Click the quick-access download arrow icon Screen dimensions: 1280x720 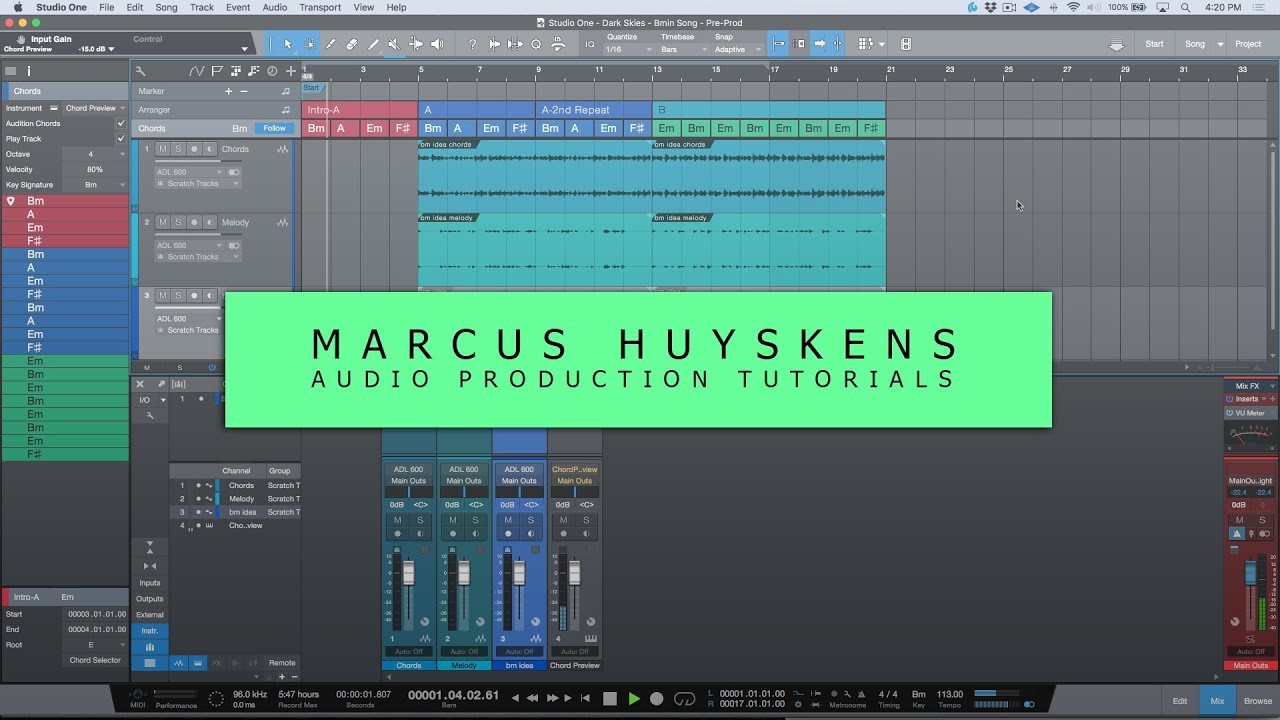(x=1116, y=45)
